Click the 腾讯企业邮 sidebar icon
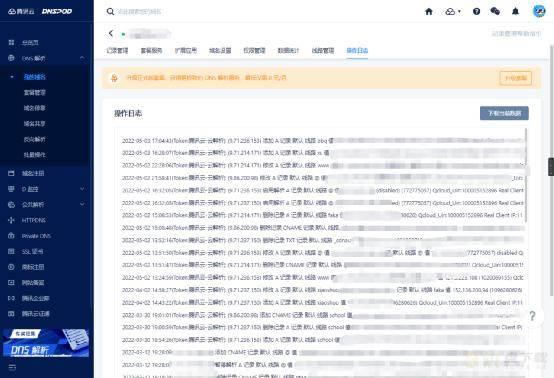This screenshot has height=378, width=554. [x=11, y=298]
